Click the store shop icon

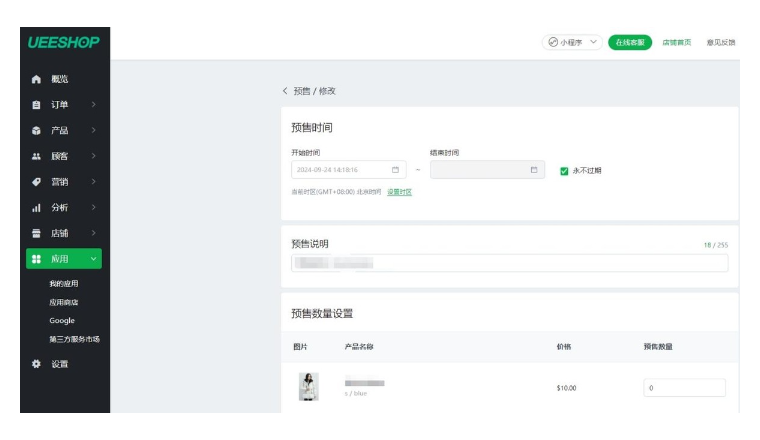click(x=37, y=233)
